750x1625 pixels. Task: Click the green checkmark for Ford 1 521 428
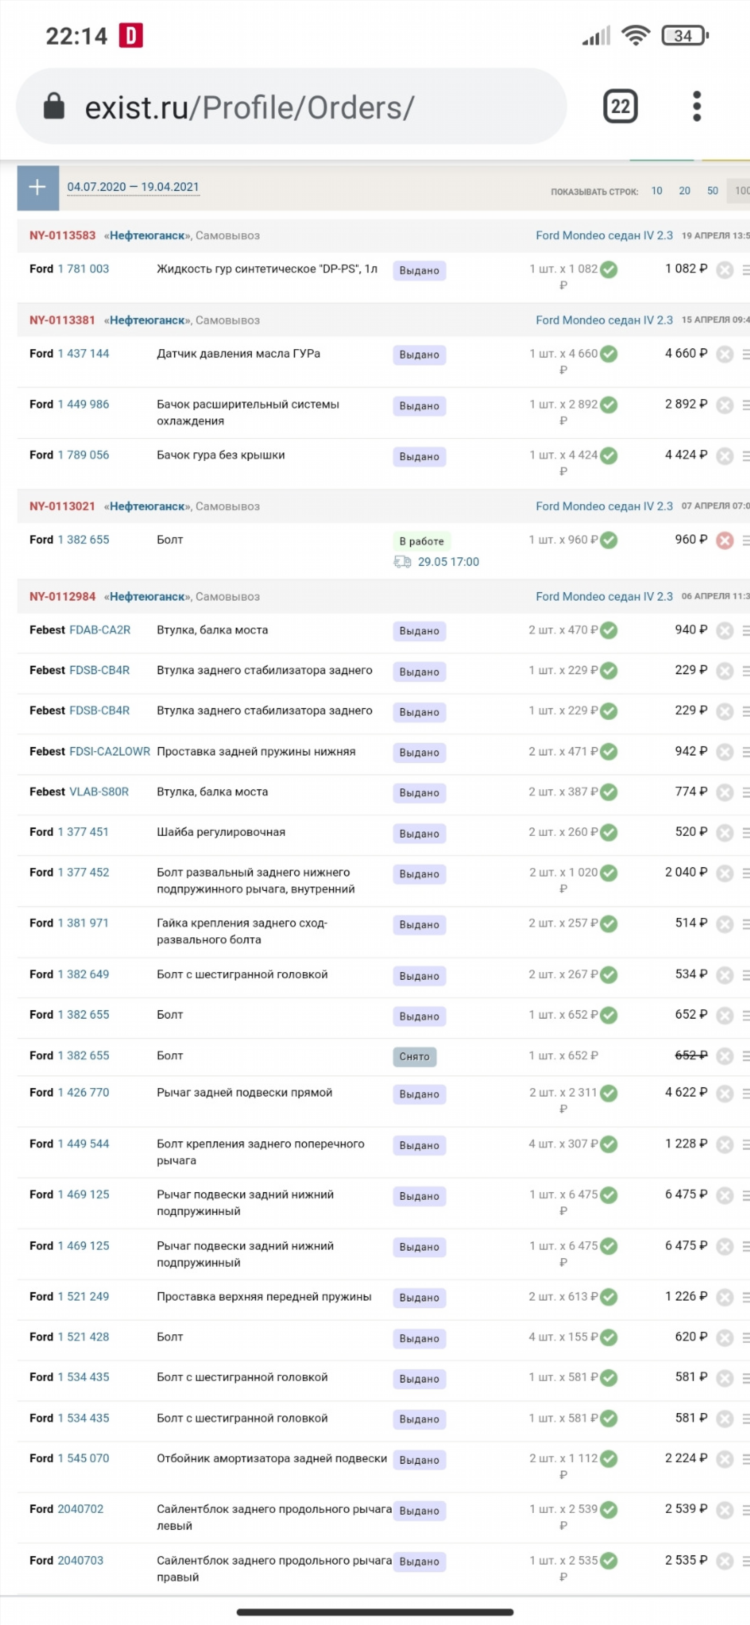point(609,1337)
